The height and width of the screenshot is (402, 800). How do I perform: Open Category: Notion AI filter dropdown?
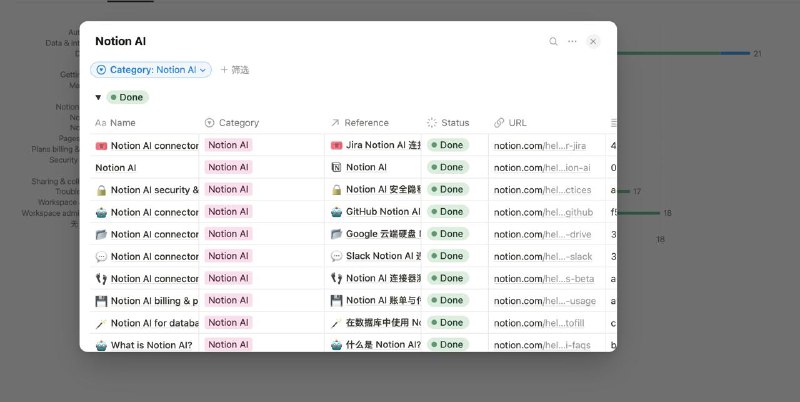point(151,70)
